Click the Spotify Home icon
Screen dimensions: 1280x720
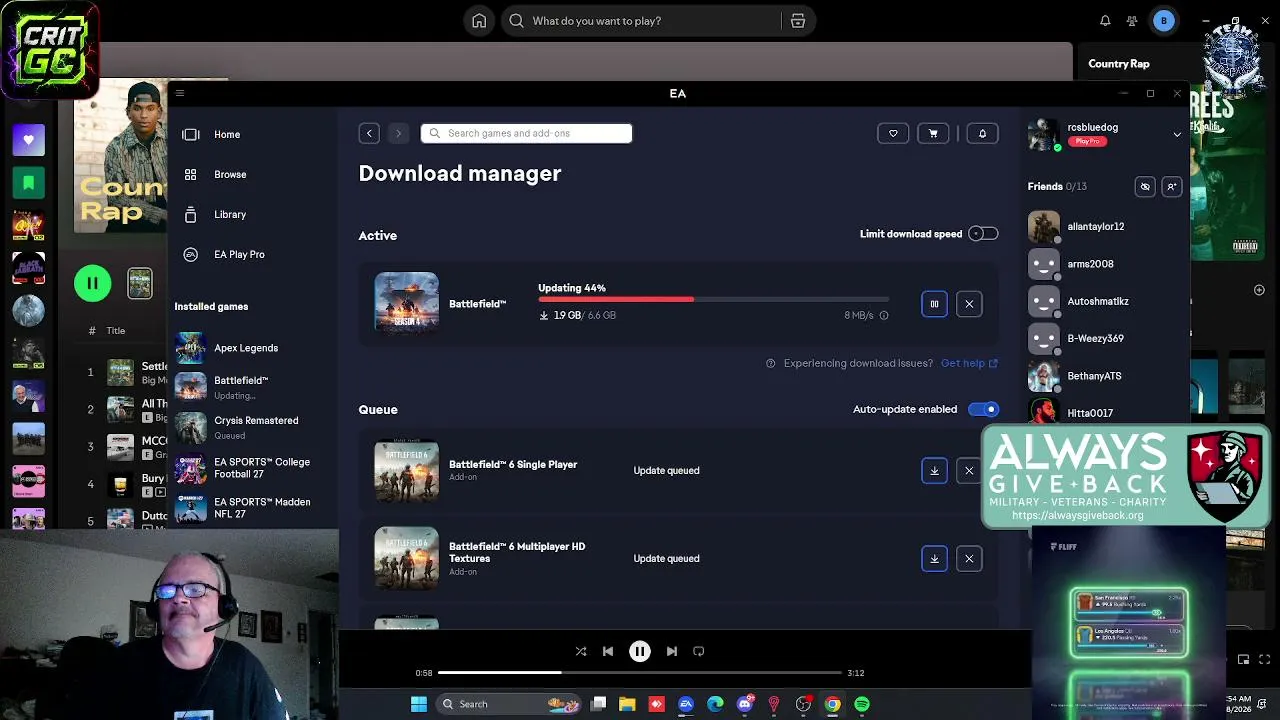[x=479, y=21]
